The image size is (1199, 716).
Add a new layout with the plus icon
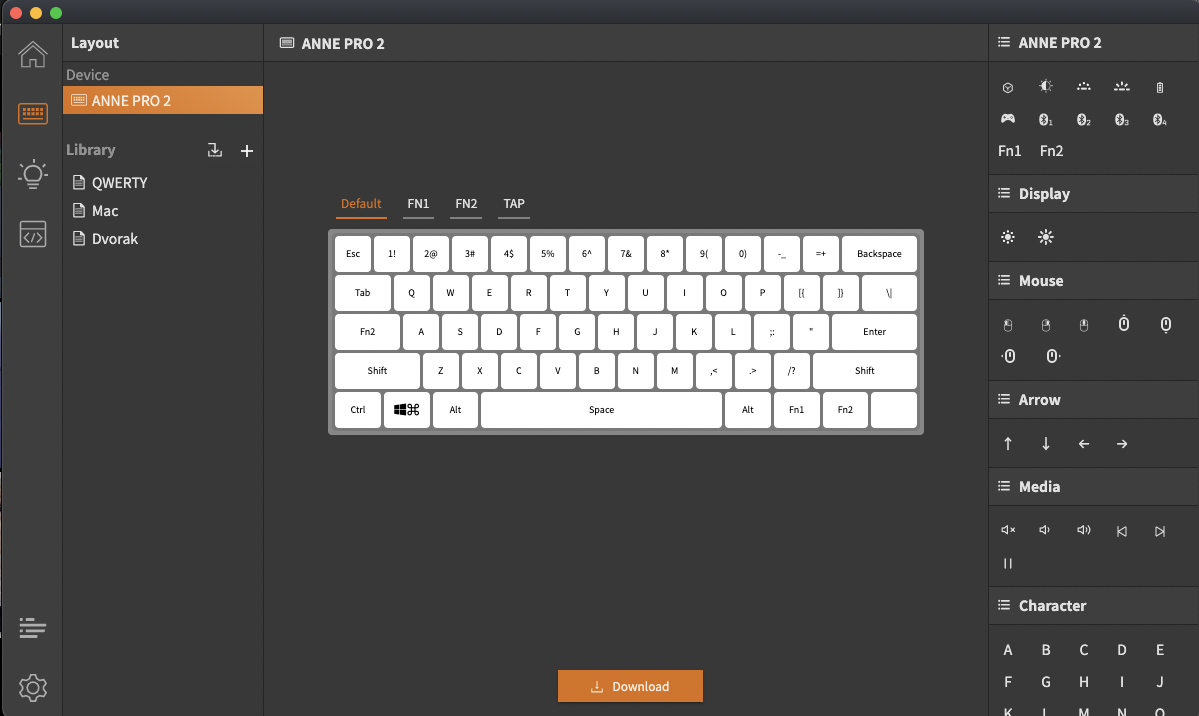pos(247,151)
